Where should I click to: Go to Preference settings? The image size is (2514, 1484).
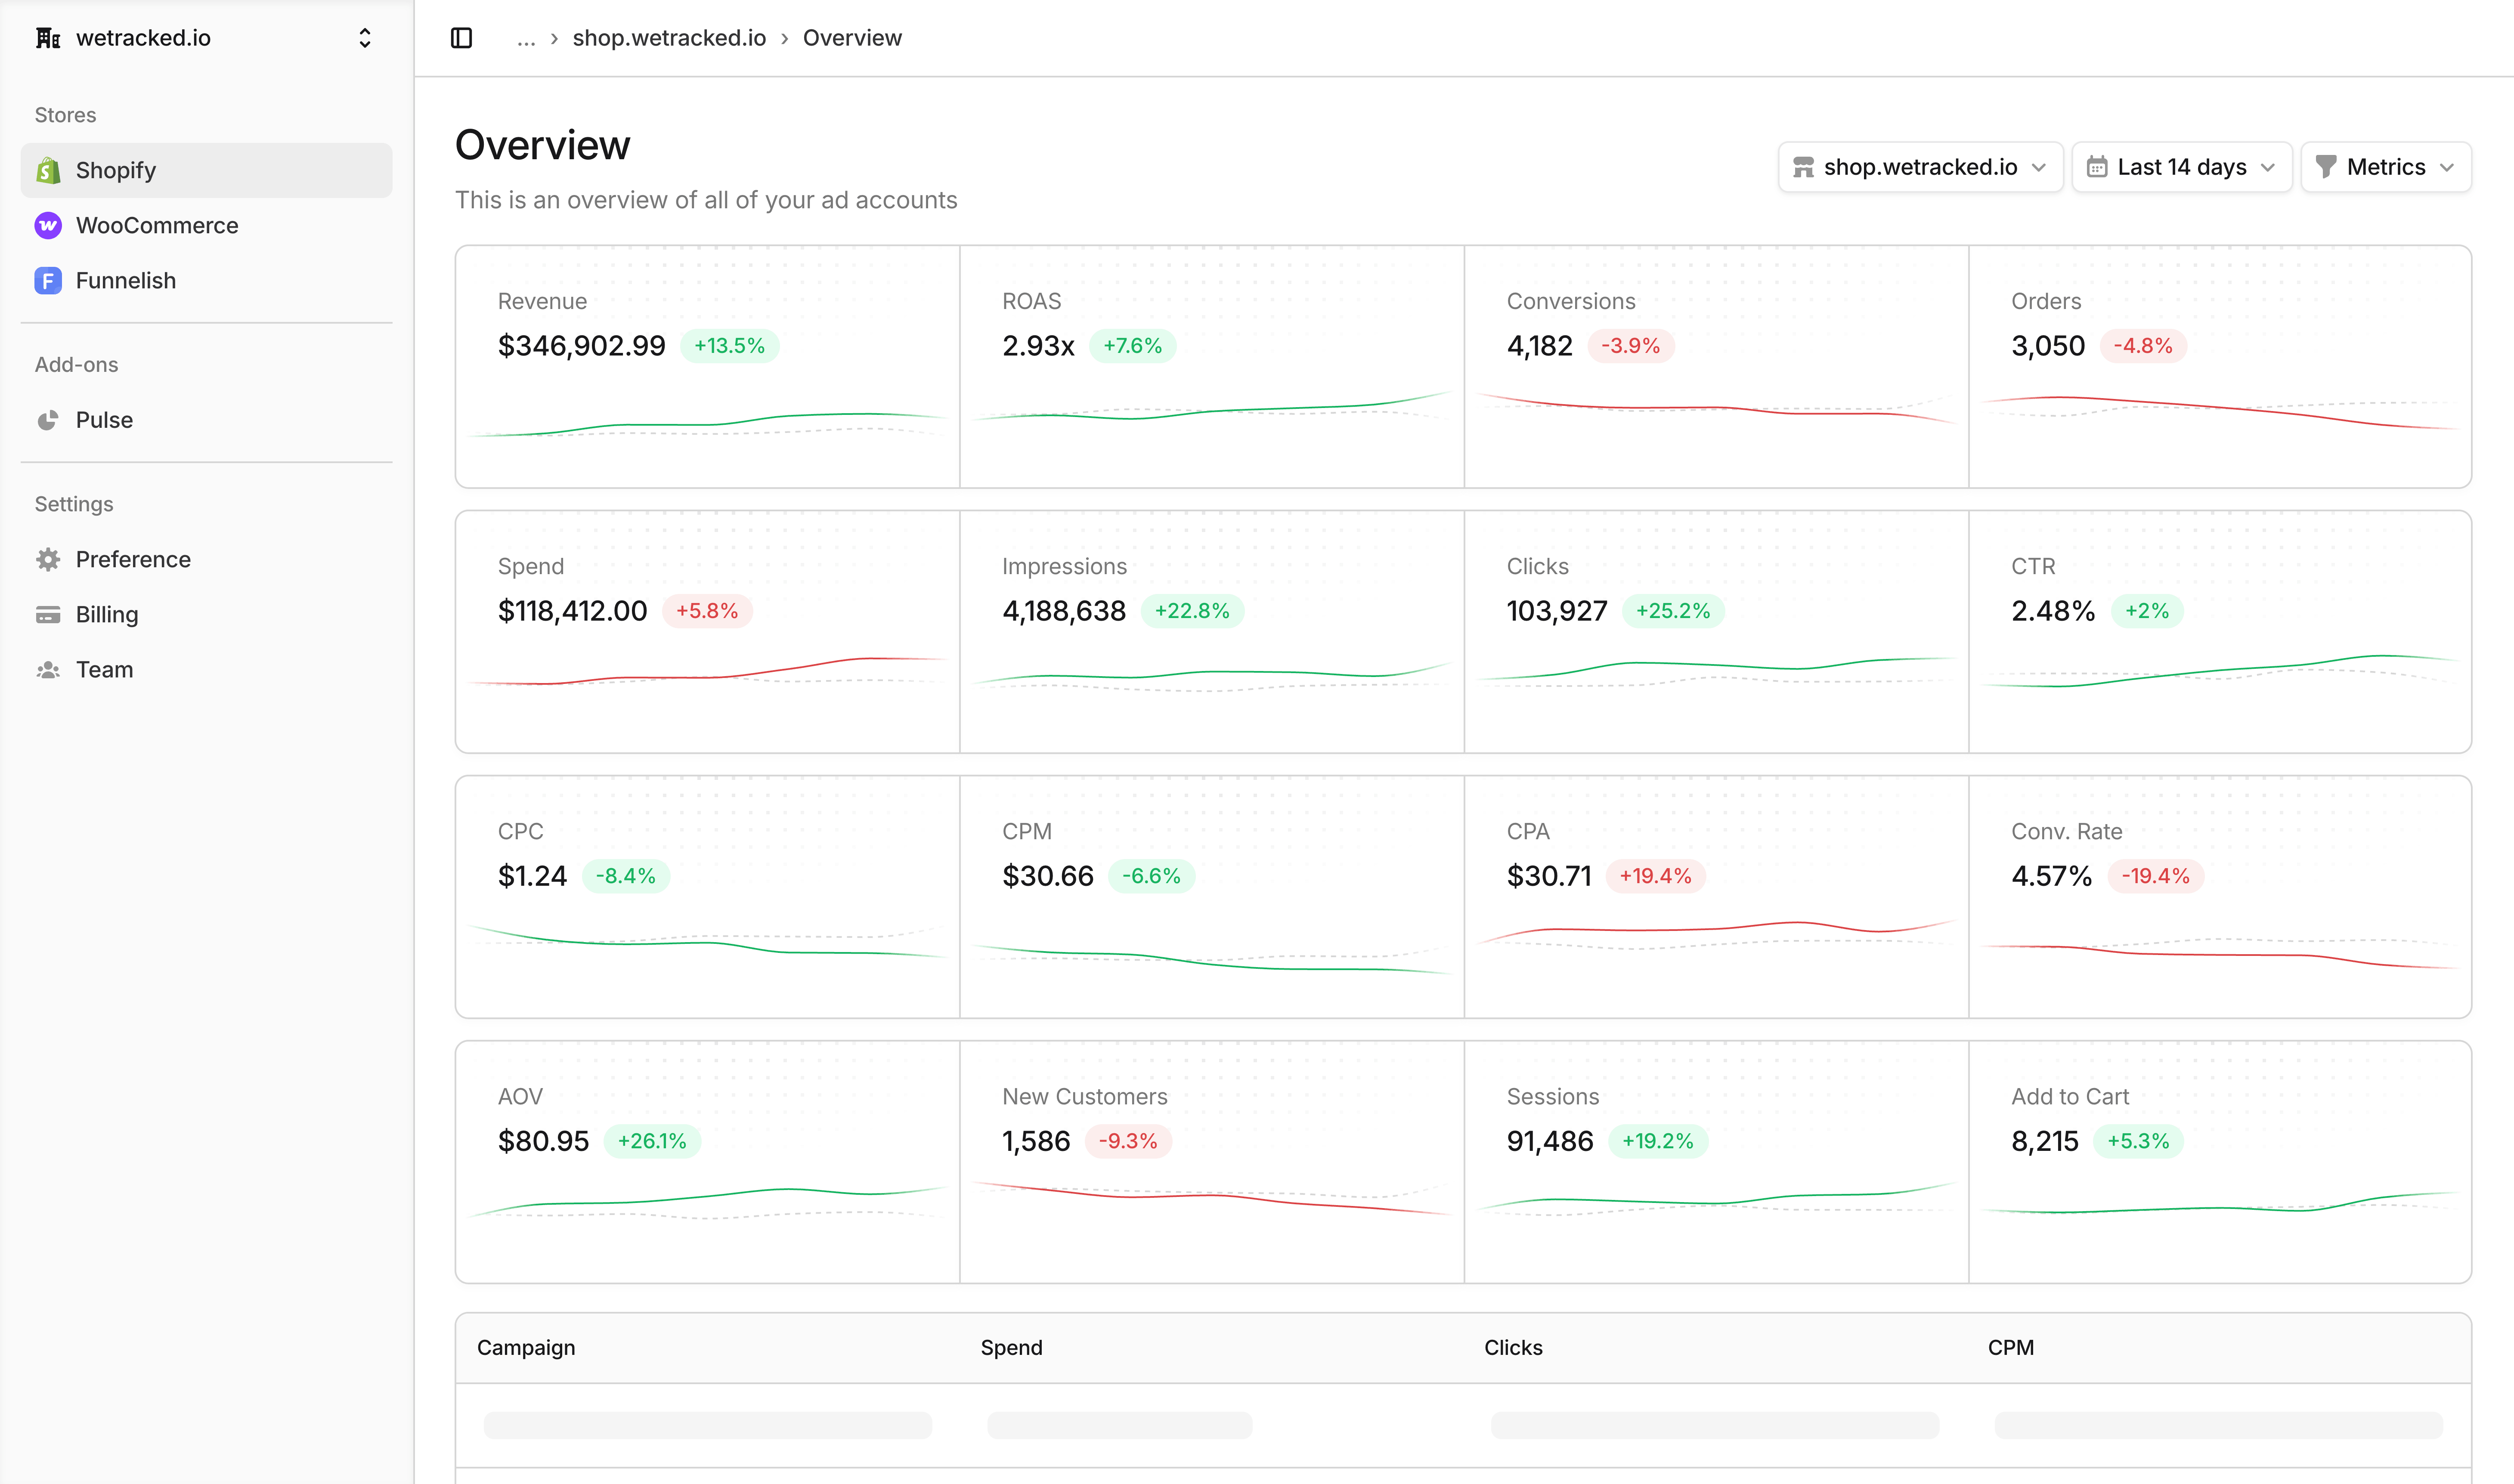(x=206, y=559)
